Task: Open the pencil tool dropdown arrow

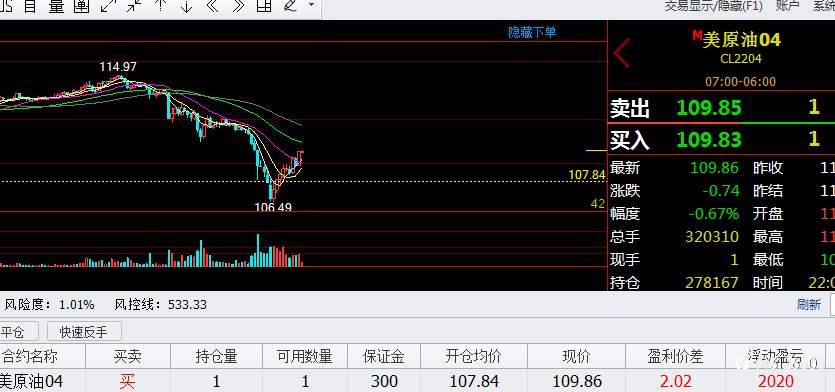Action: [311, 5]
